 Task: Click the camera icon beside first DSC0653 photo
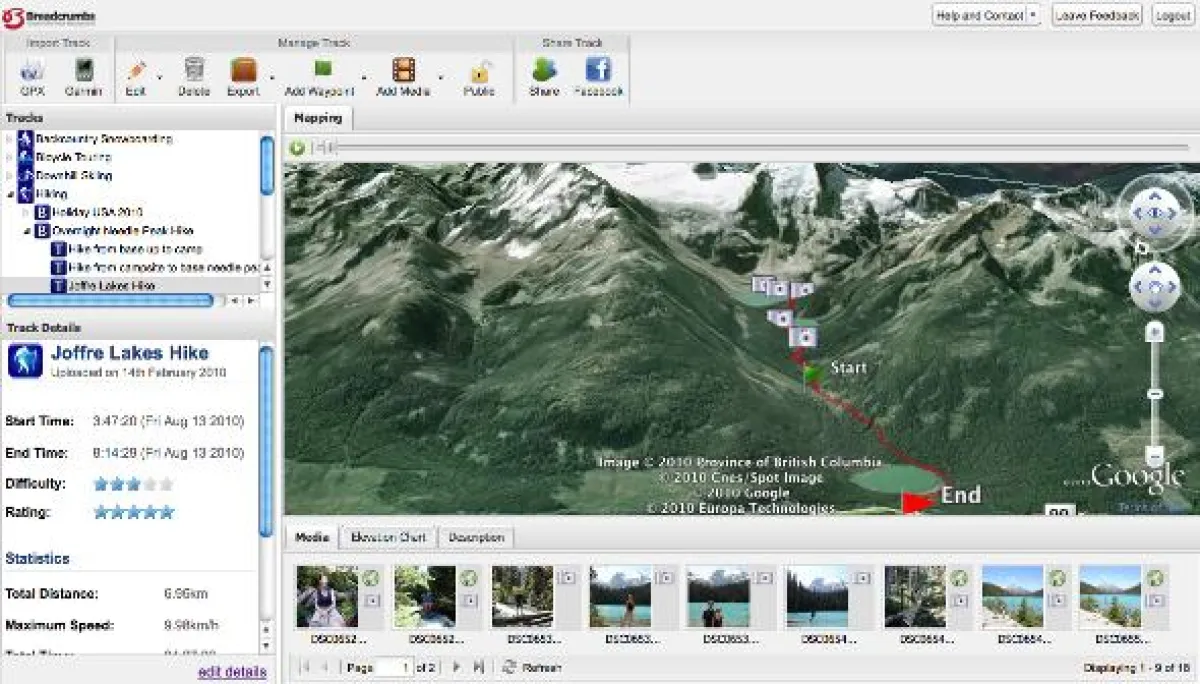pyautogui.click(x=567, y=578)
